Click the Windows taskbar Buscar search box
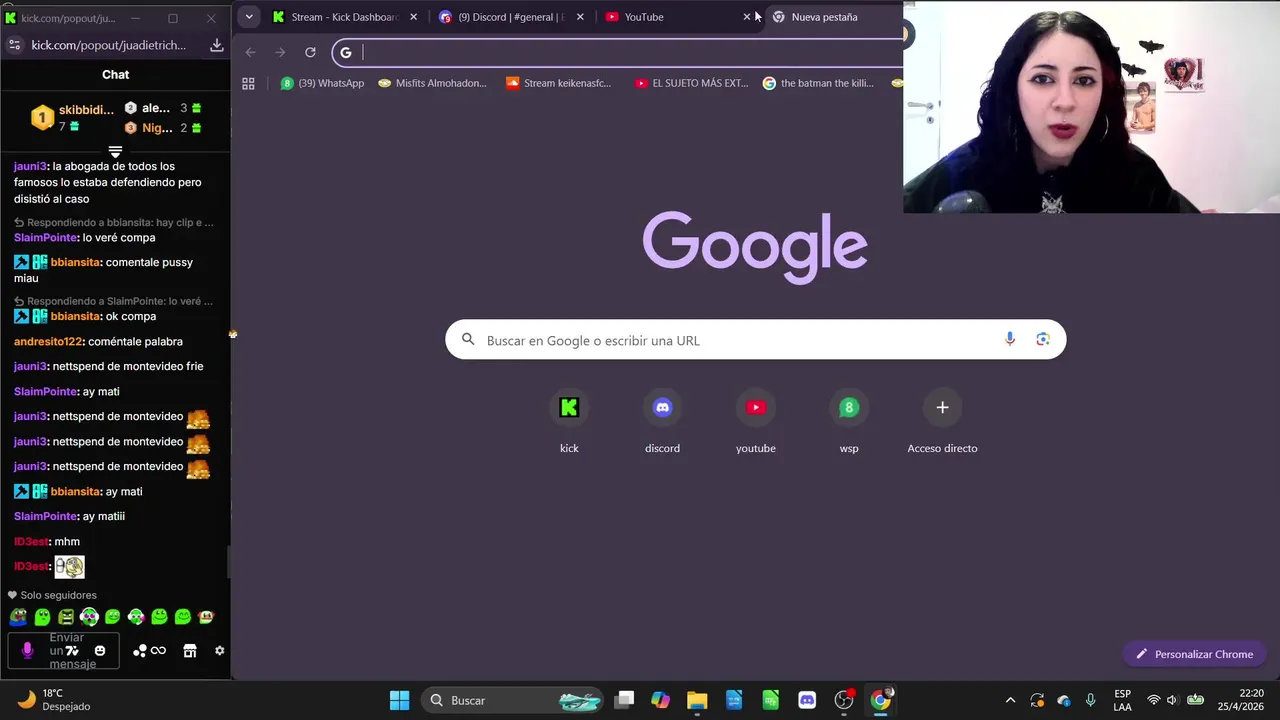 512,700
